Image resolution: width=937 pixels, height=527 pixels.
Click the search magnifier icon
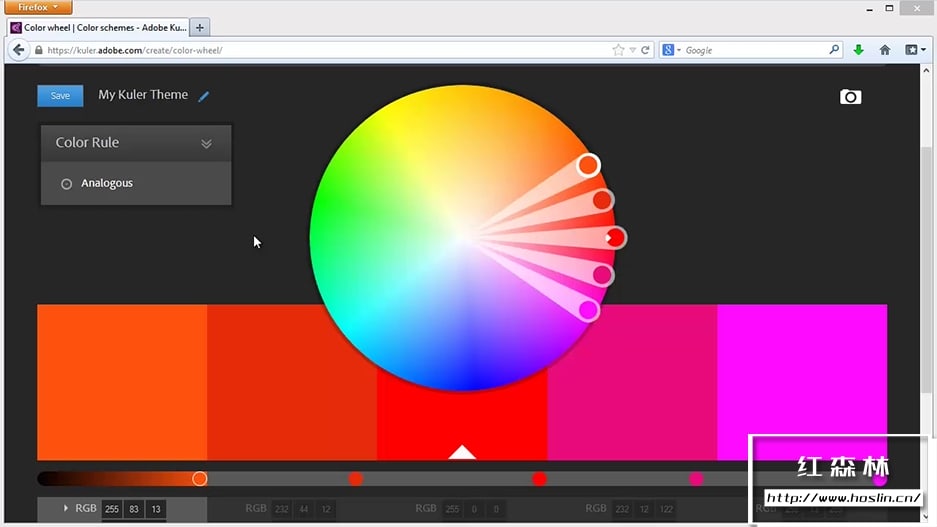click(x=834, y=50)
